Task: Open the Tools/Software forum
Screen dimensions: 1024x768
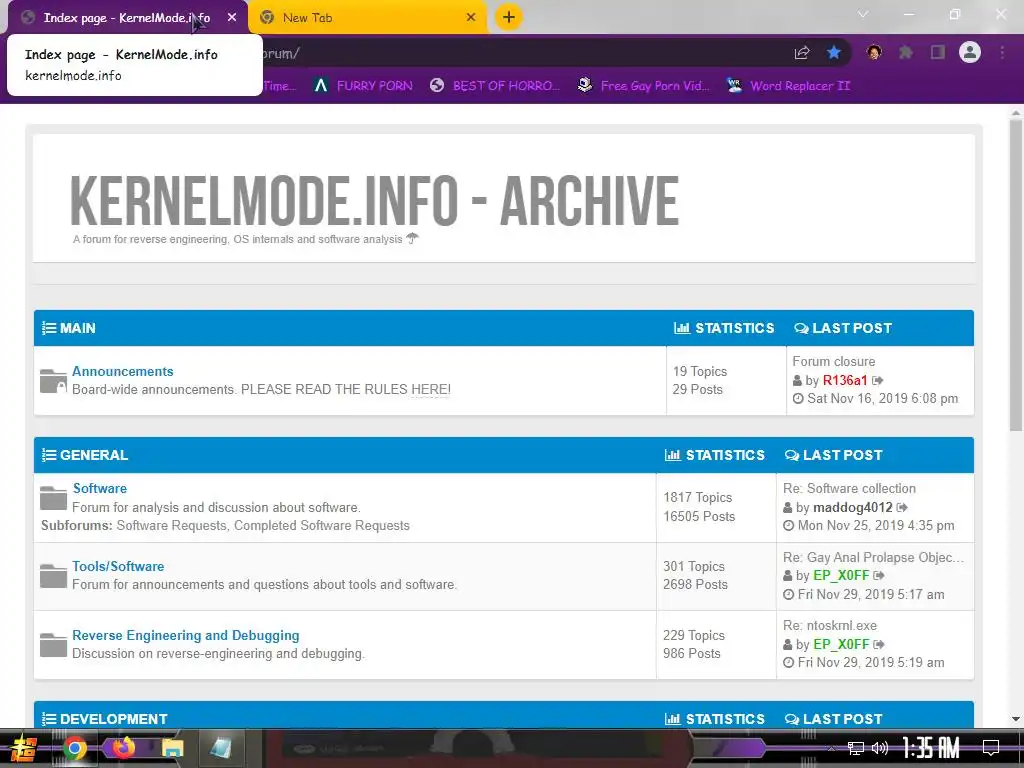Action: tap(118, 566)
